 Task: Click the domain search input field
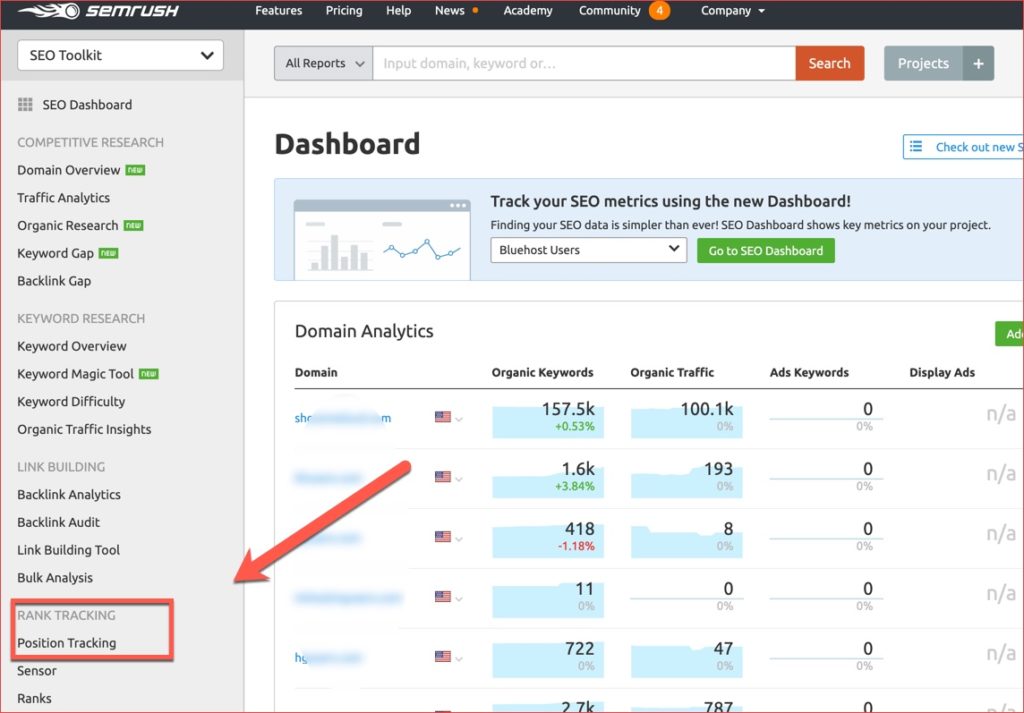click(x=584, y=63)
